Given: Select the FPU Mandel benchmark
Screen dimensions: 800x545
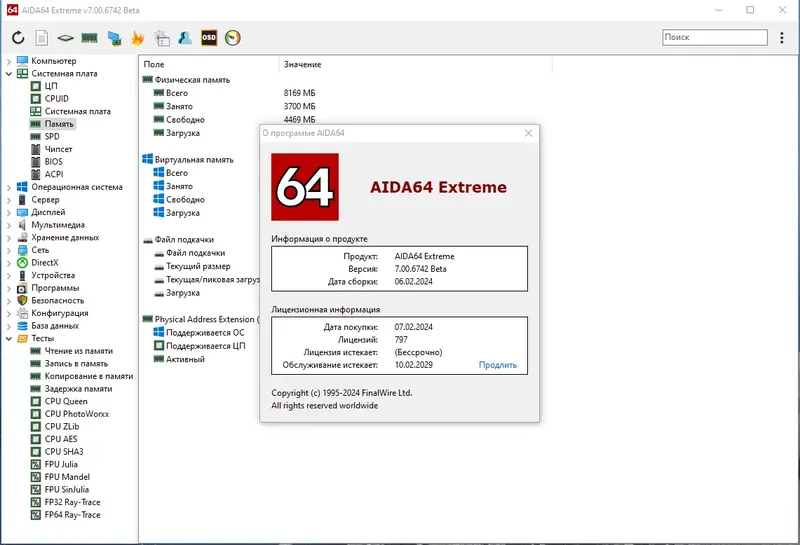Looking at the screenshot, I should point(67,477).
